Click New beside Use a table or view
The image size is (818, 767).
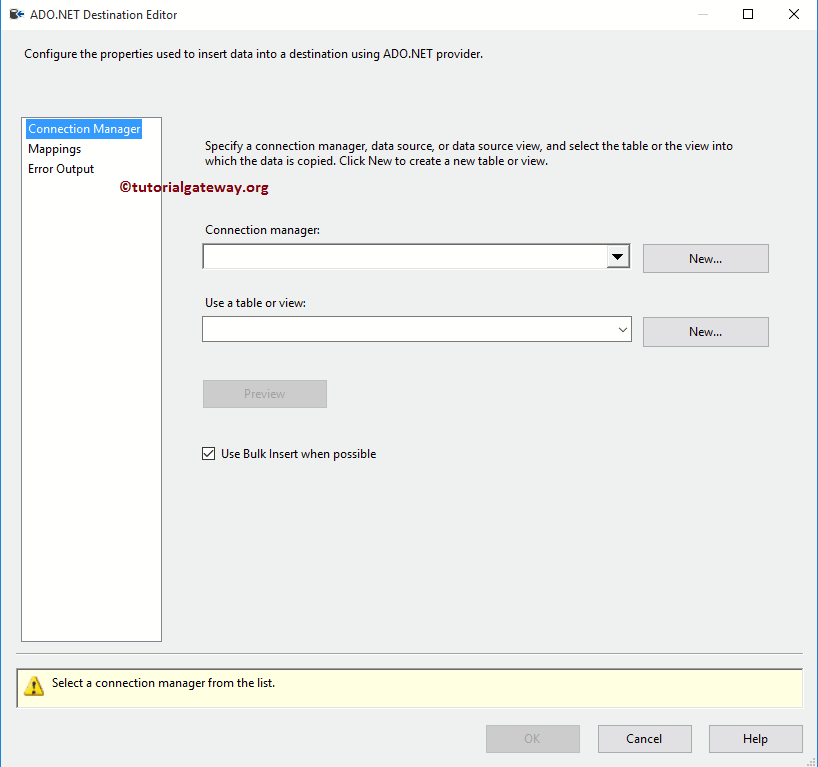pos(705,331)
